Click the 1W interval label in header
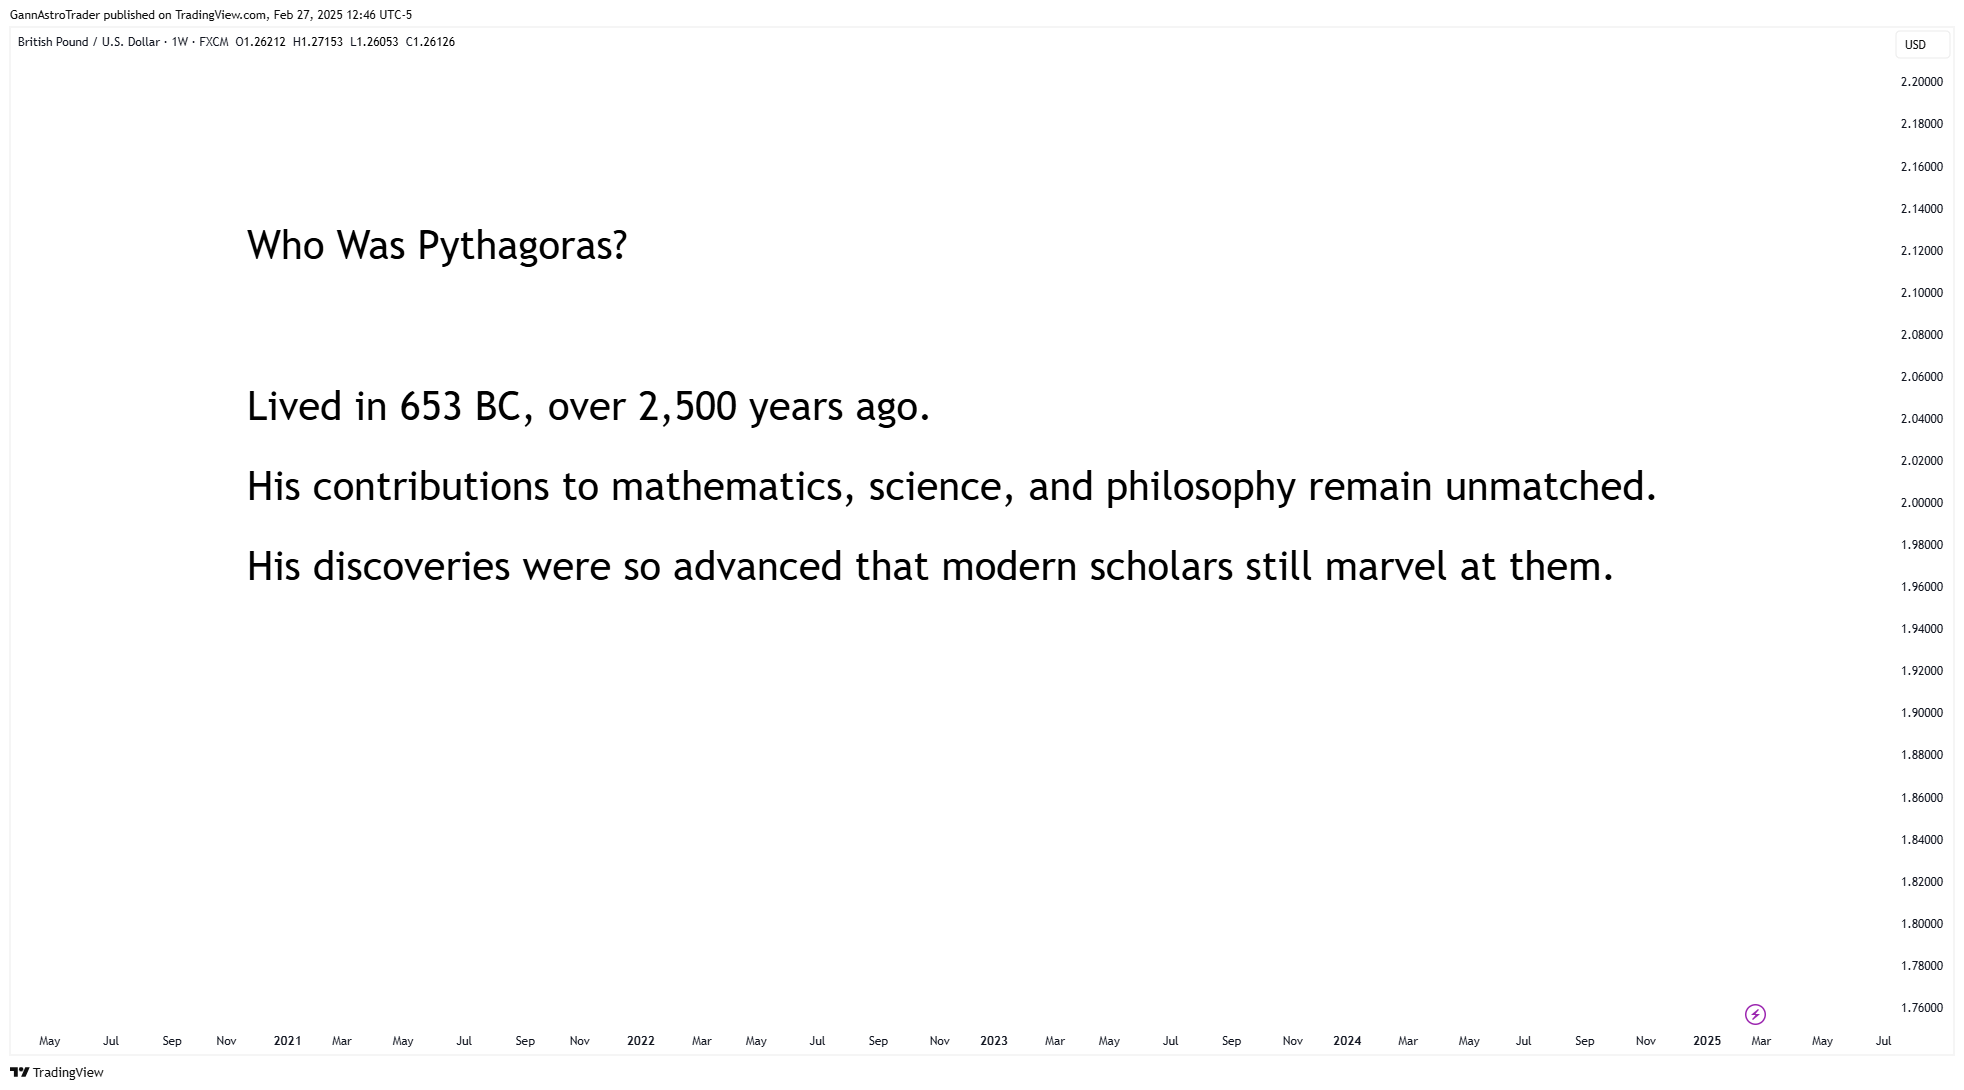This screenshot has width=1964, height=1090. (x=180, y=42)
